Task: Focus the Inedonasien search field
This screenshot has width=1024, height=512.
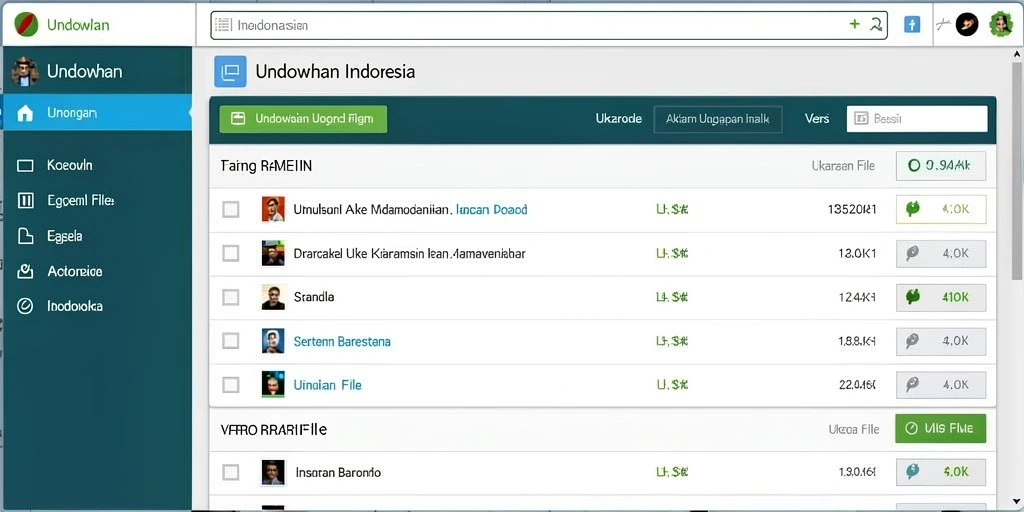Action: [x=549, y=25]
